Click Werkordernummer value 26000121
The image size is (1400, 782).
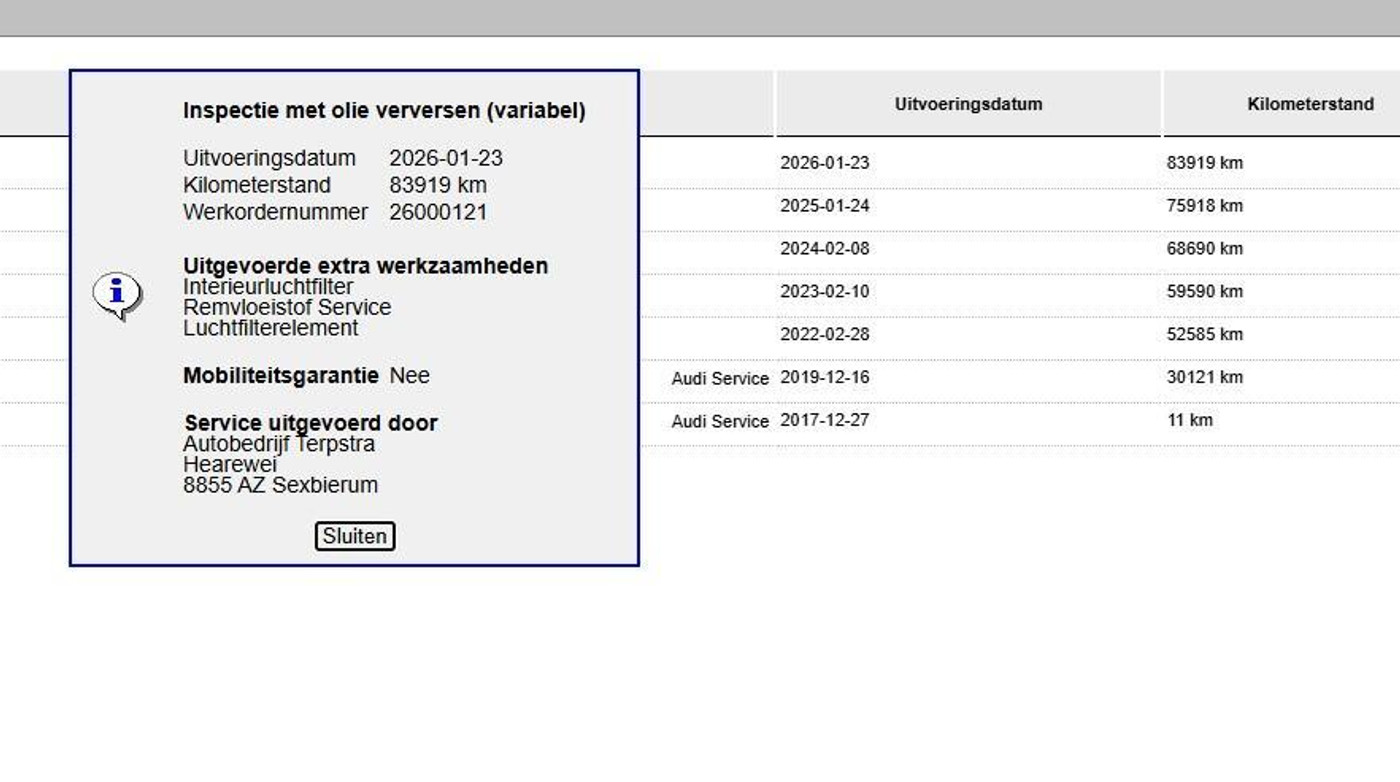[438, 212]
